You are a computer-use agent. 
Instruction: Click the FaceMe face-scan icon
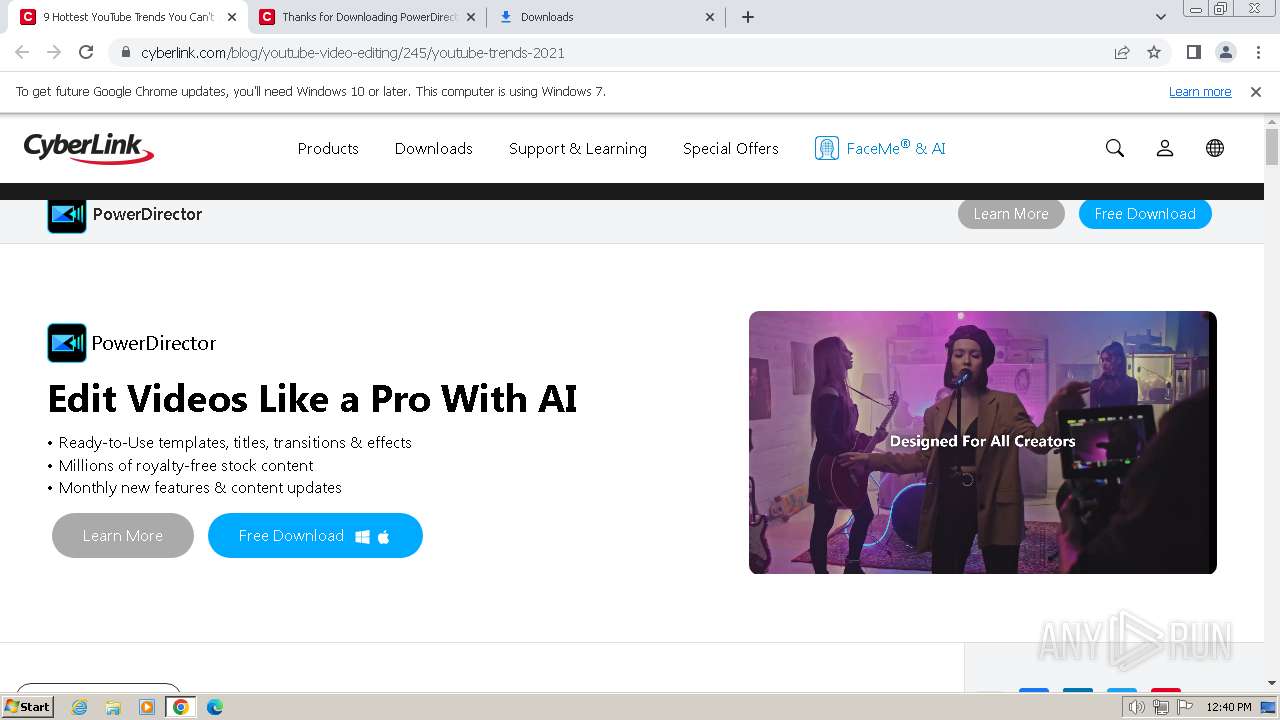827,148
